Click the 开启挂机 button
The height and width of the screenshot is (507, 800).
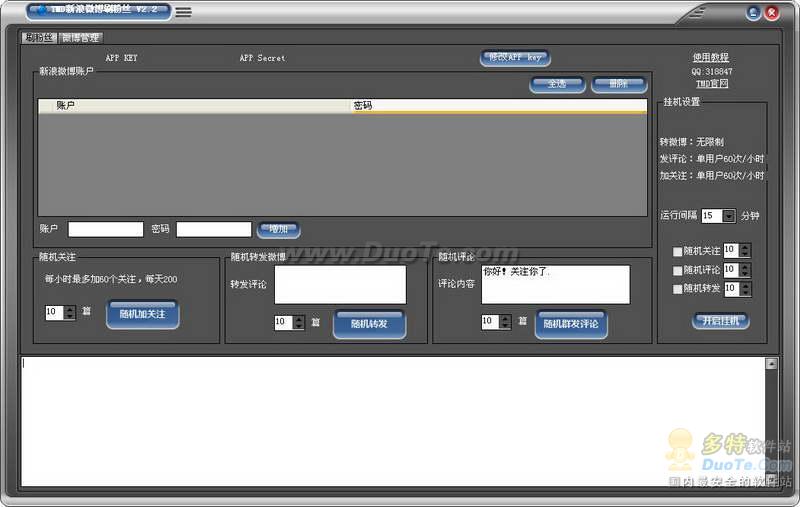point(720,321)
